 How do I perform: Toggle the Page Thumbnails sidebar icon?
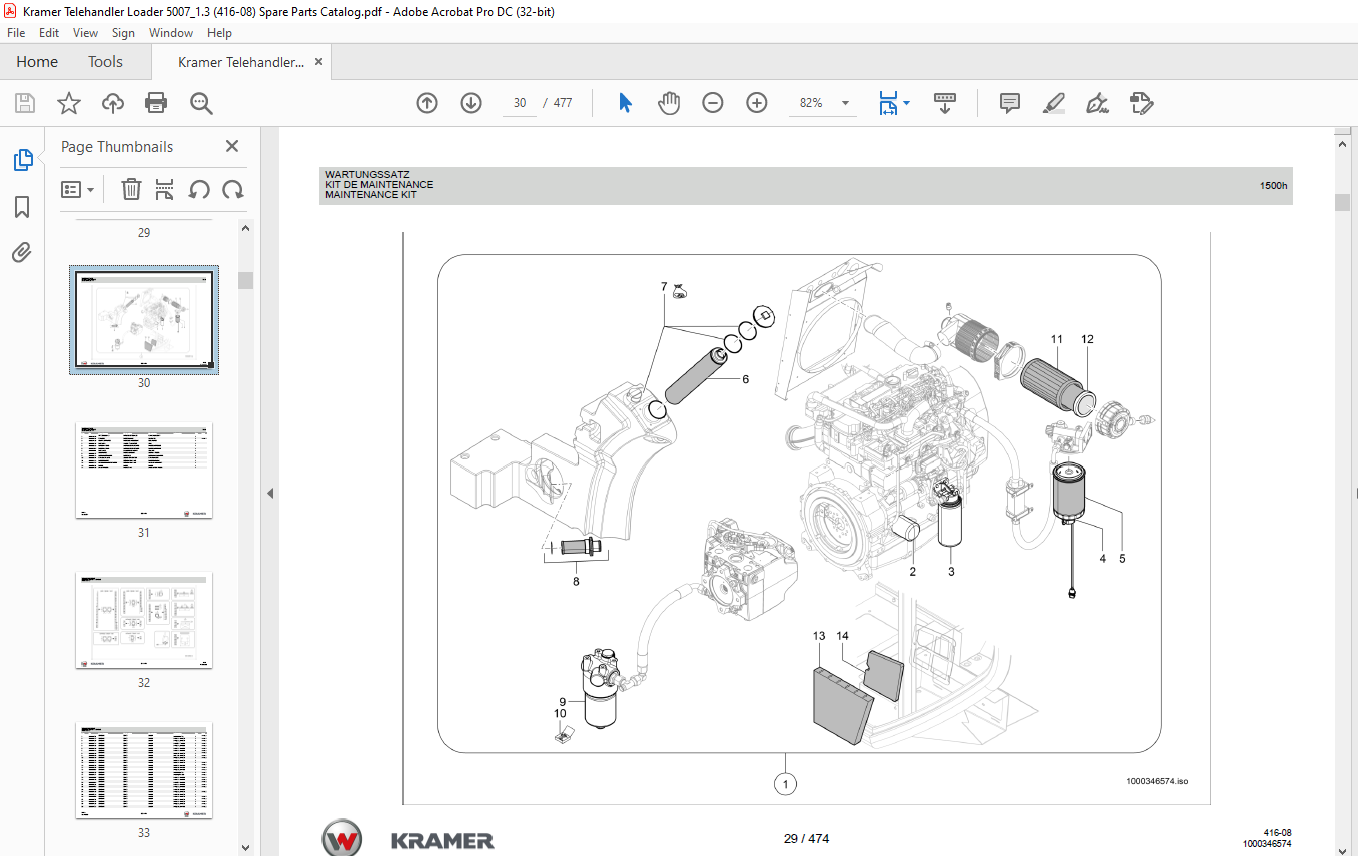click(22, 160)
